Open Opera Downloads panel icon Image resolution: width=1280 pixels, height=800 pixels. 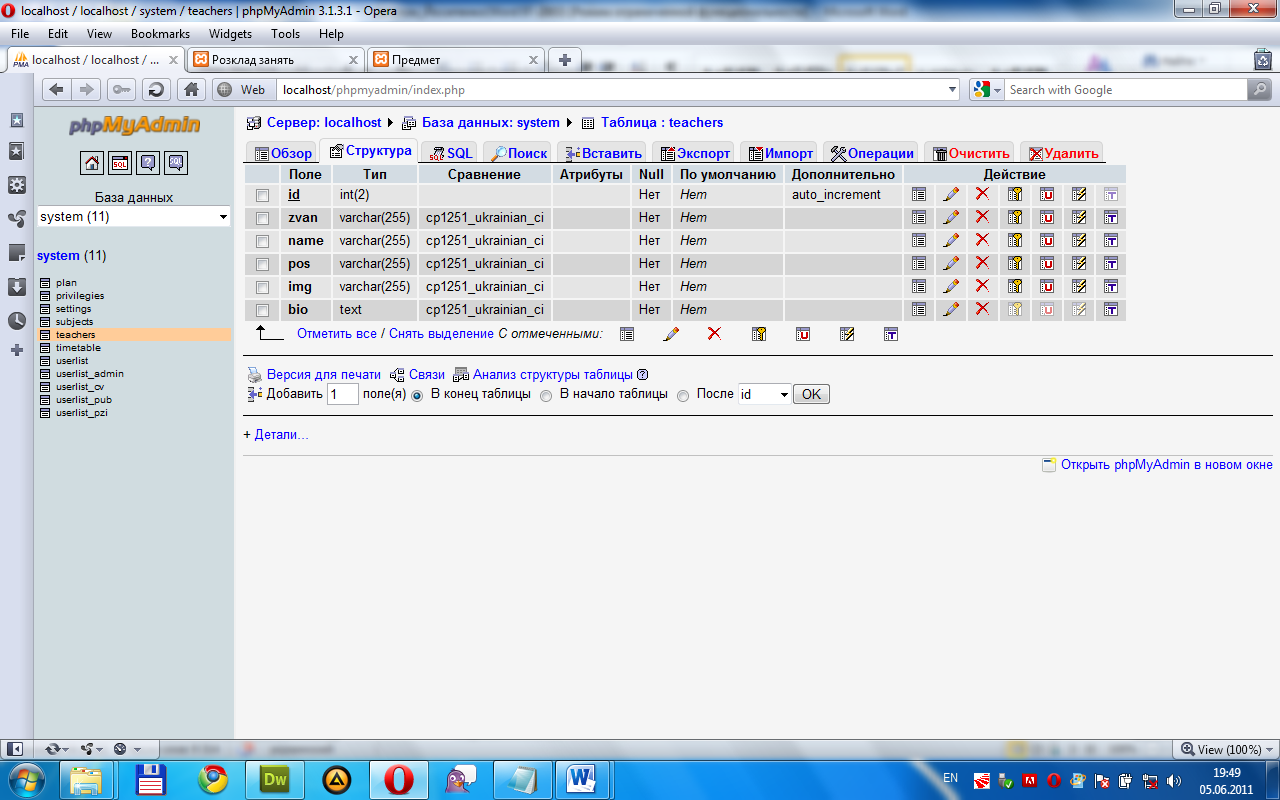[x=17, y=287]
